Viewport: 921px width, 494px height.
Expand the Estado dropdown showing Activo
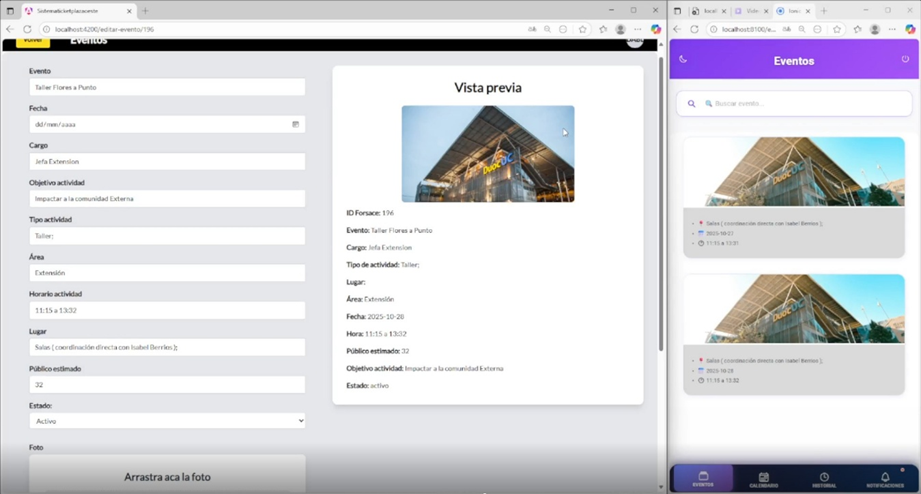click(167, 421)
